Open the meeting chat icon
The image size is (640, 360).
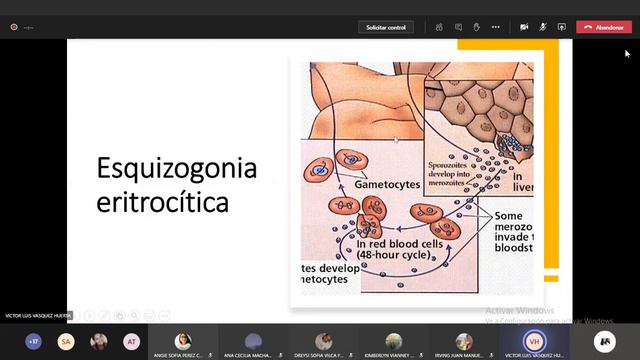458,27
